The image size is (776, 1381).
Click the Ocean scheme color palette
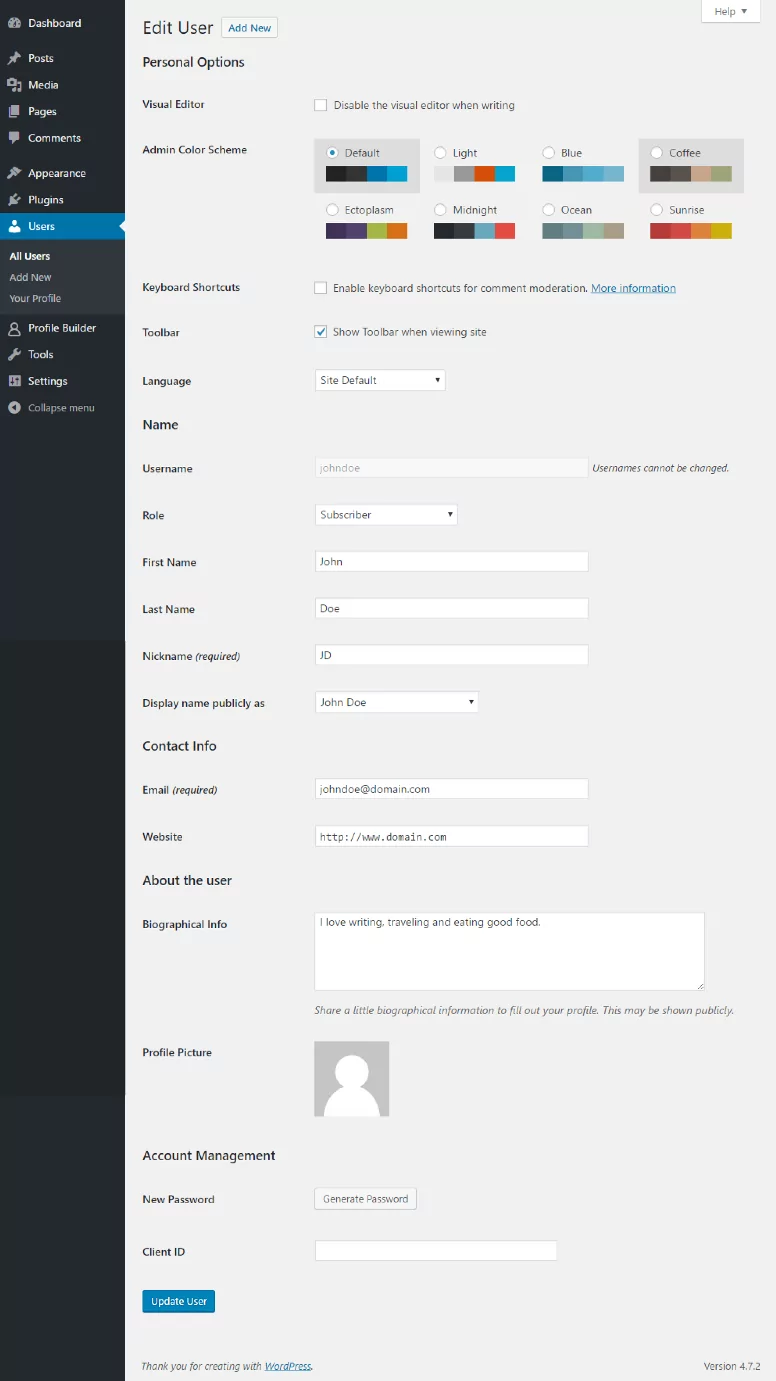(x=583, y=231)
